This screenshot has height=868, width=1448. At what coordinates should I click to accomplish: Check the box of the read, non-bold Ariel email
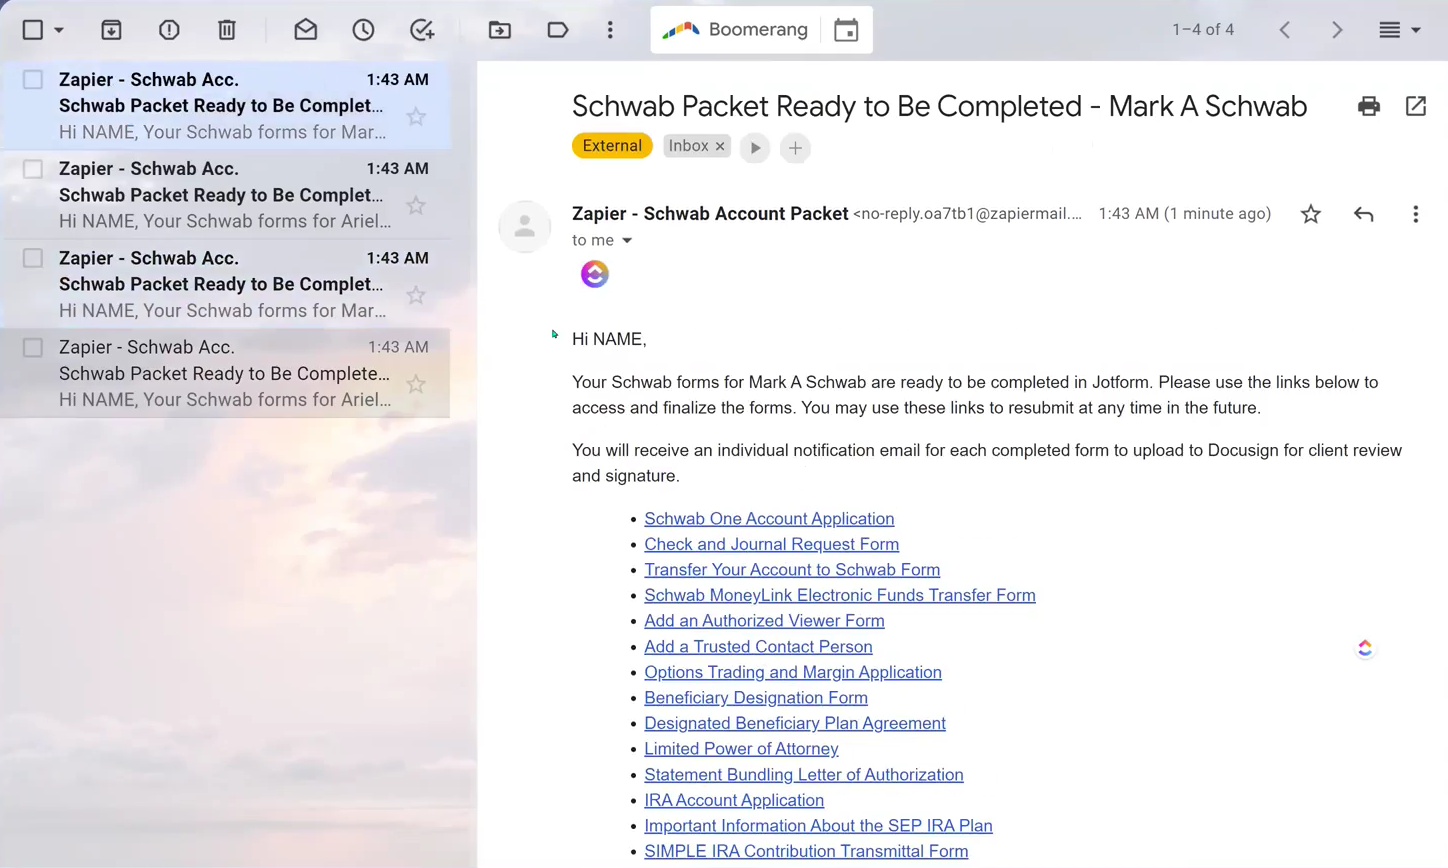point(33,348)
